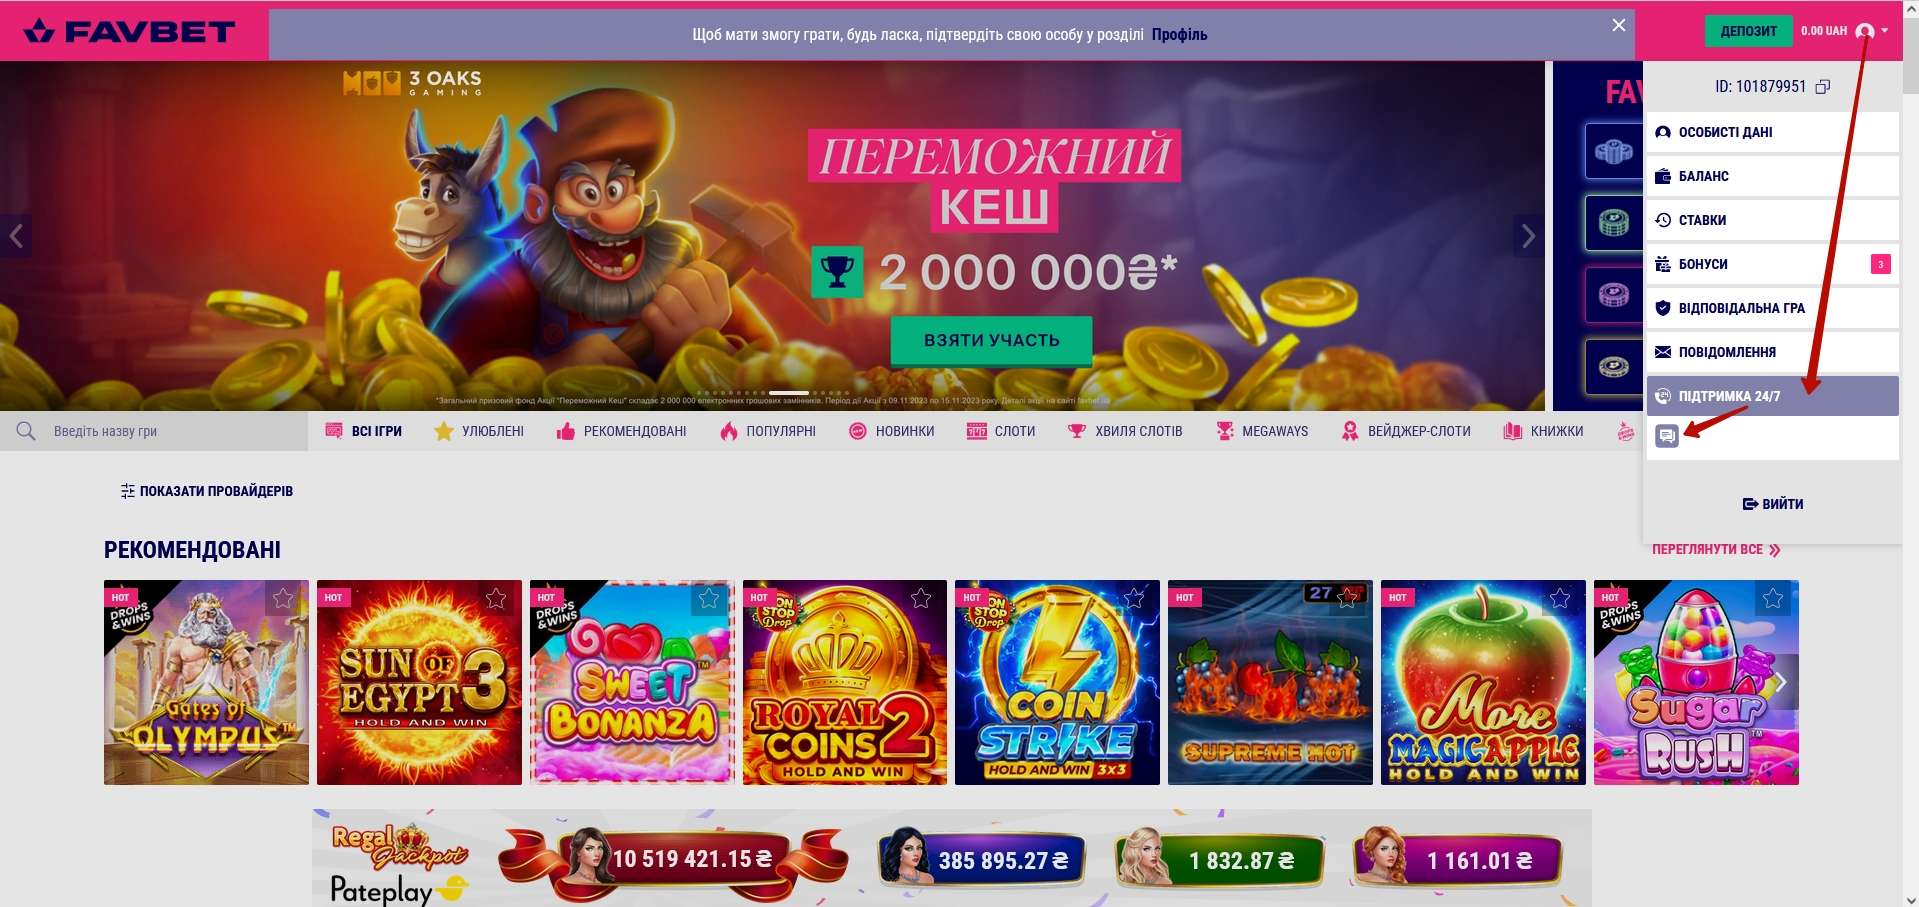
Task: Open the live chat icon under support
Action: pos(1667,436)
